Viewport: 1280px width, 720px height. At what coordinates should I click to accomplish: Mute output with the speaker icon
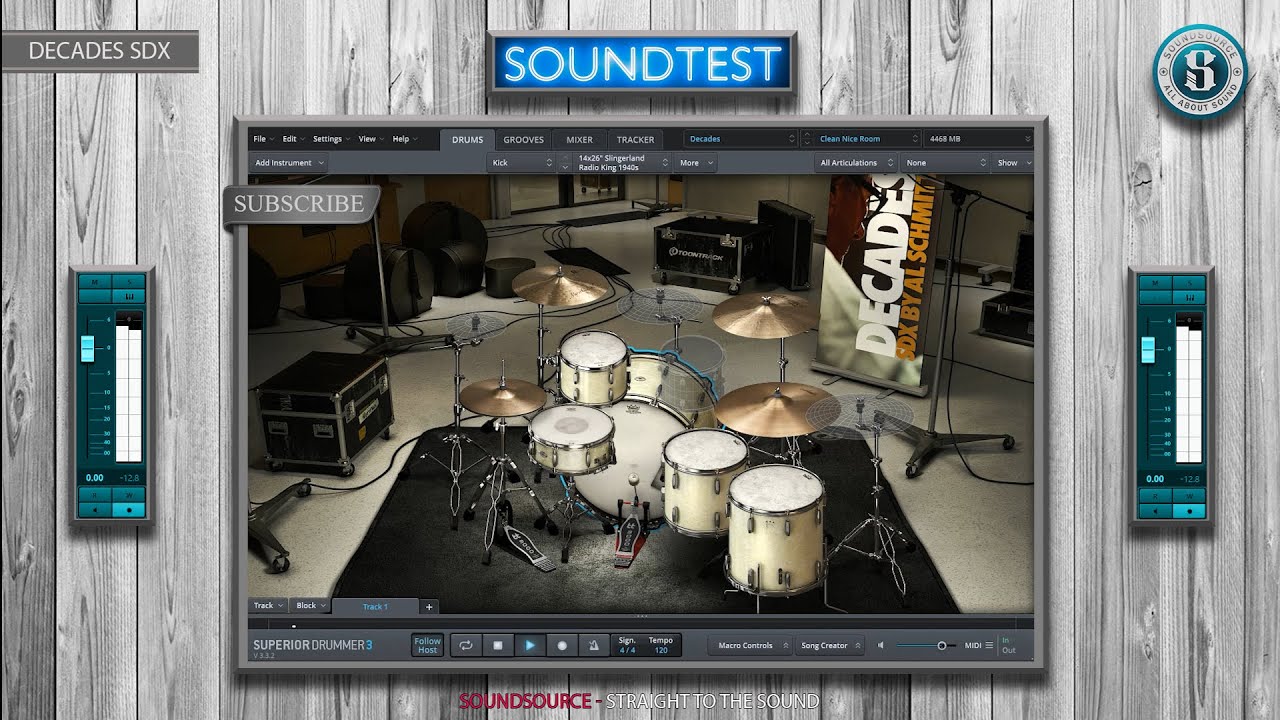point(881,646)
